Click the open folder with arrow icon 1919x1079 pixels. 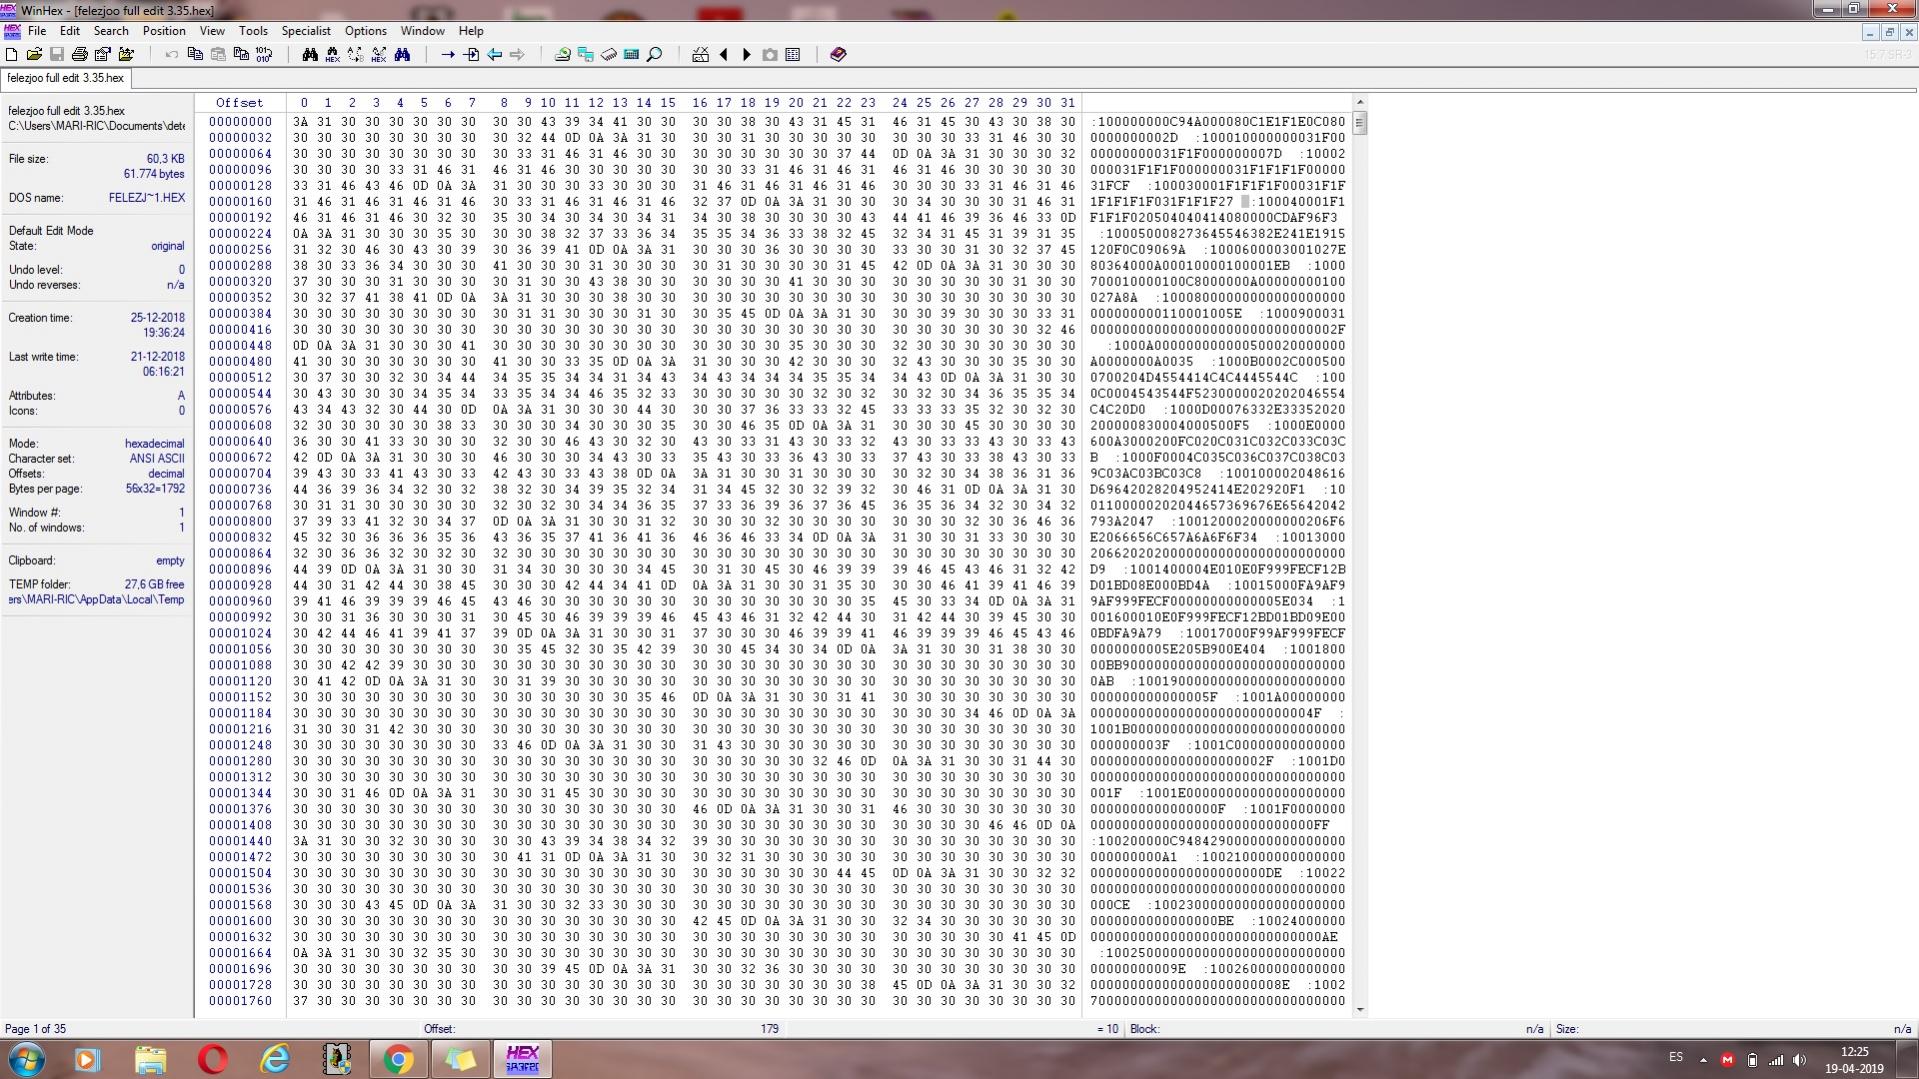point(126,55)
